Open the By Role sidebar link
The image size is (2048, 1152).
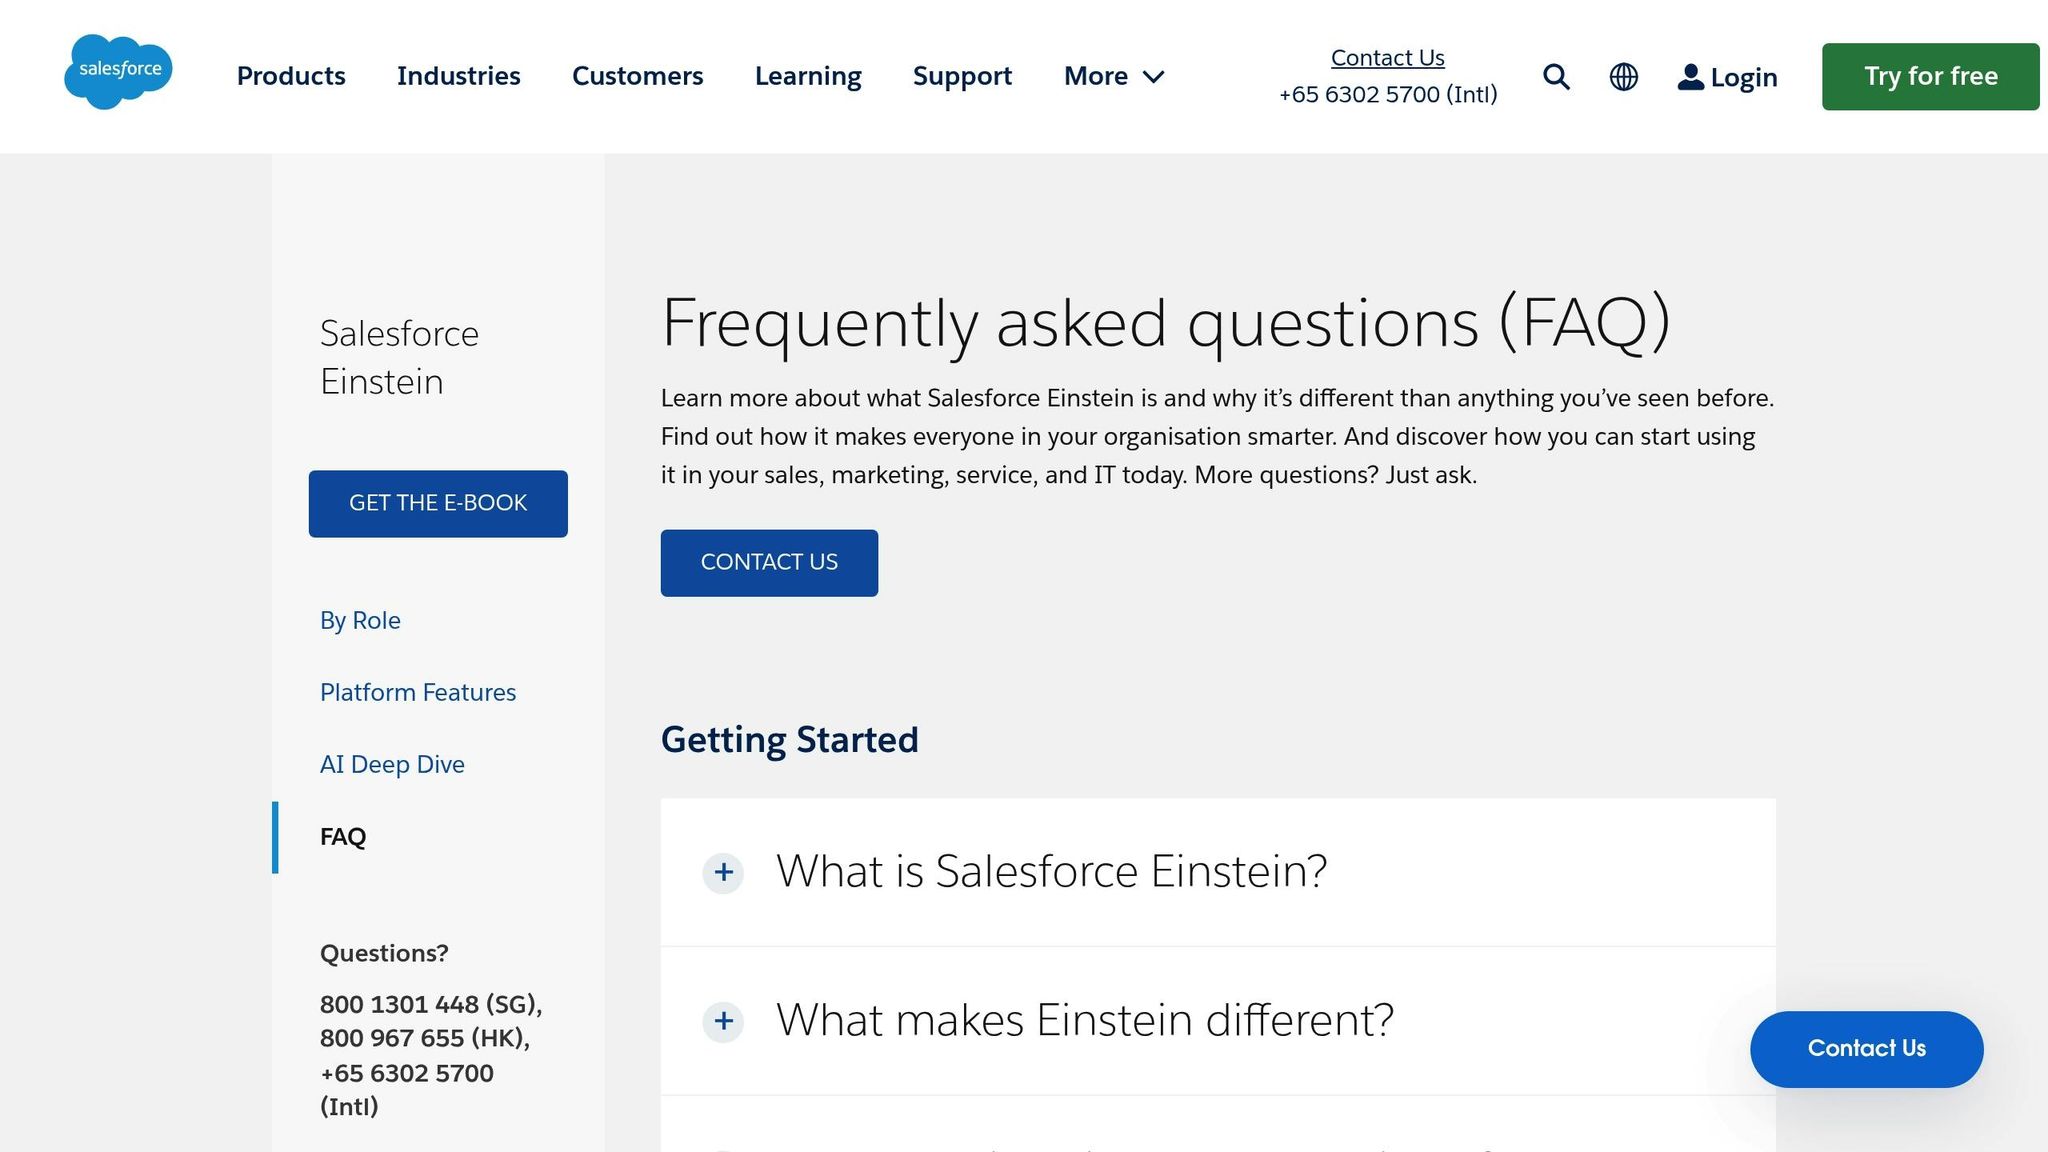(x=360, y=620)
